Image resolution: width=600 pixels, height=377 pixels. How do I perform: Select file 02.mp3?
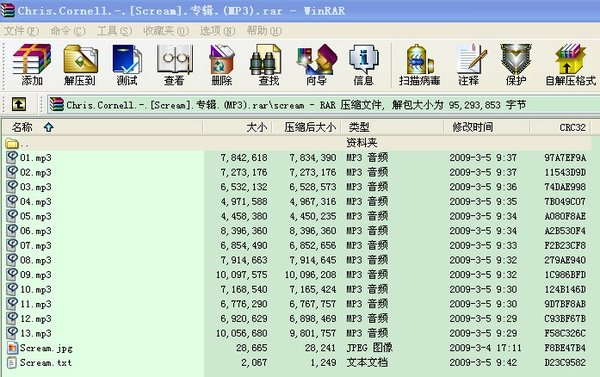(36, 172)
